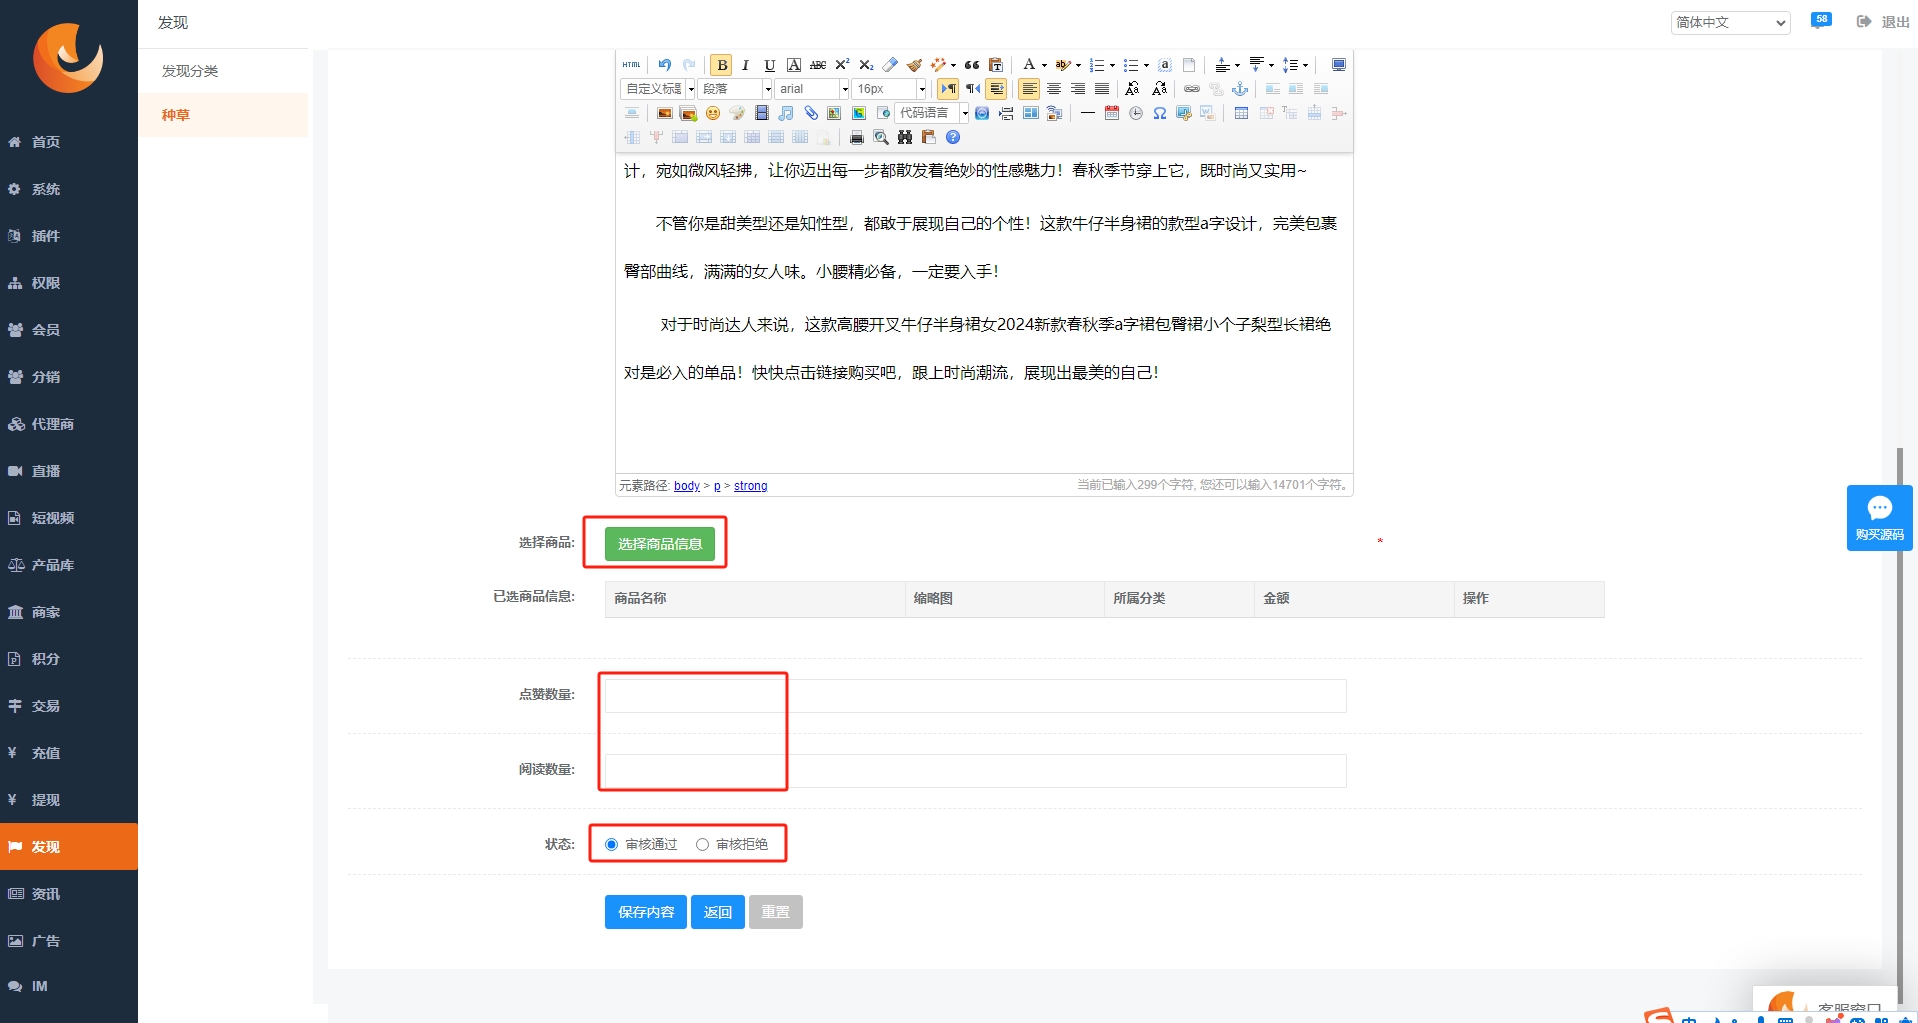
Task: Open the 代码语言 code language dropdown
Action: tap(931, 113)
